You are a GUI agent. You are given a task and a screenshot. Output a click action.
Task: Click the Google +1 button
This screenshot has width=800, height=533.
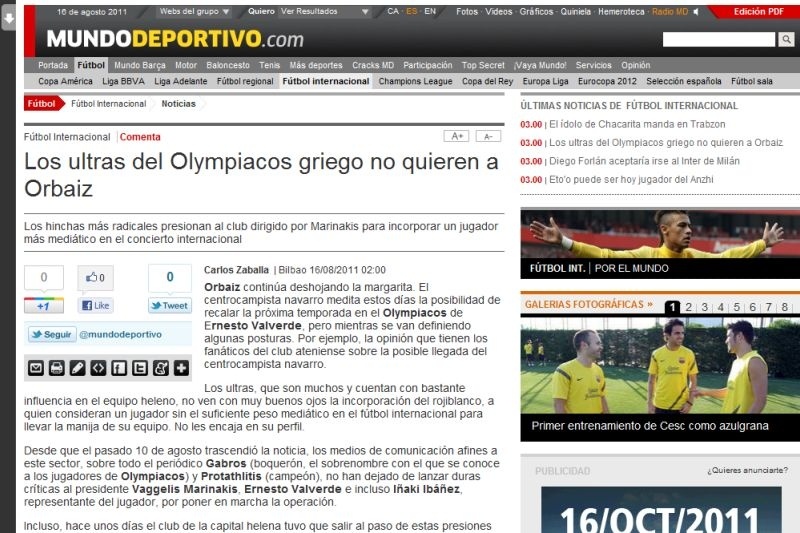tap(44, 306)
